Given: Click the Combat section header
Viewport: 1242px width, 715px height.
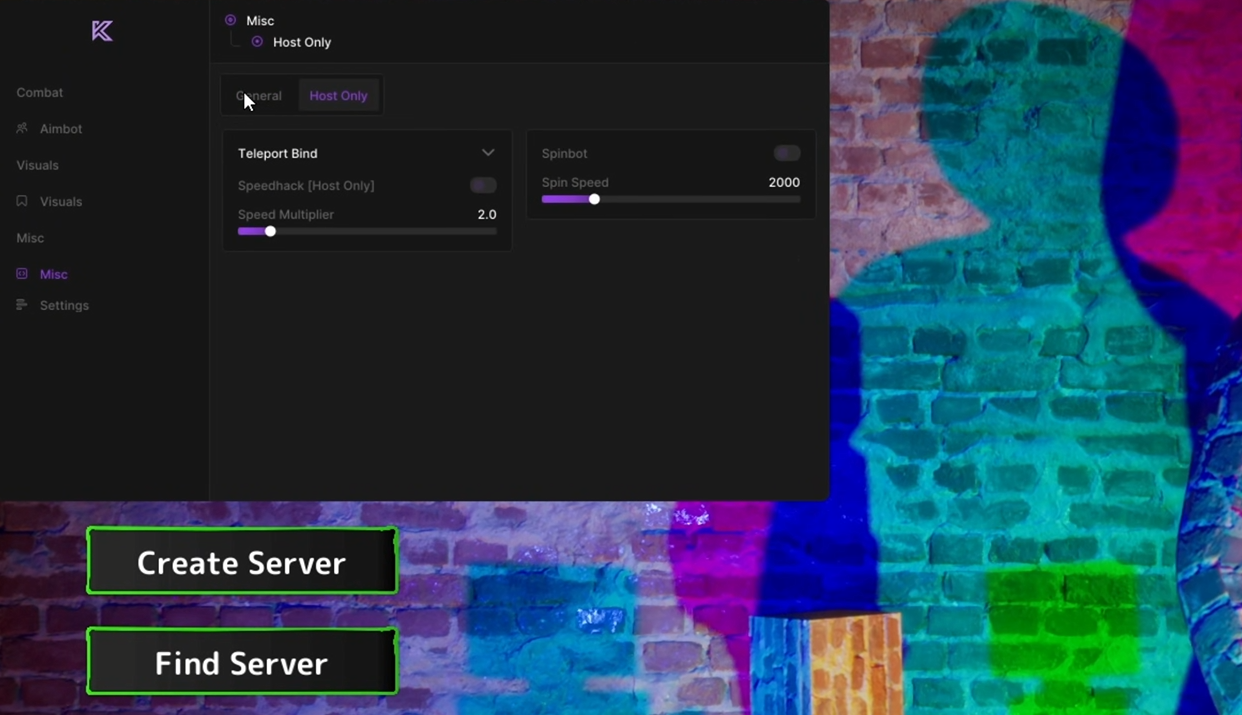Looking at the screenshot, I should point(40,93).
